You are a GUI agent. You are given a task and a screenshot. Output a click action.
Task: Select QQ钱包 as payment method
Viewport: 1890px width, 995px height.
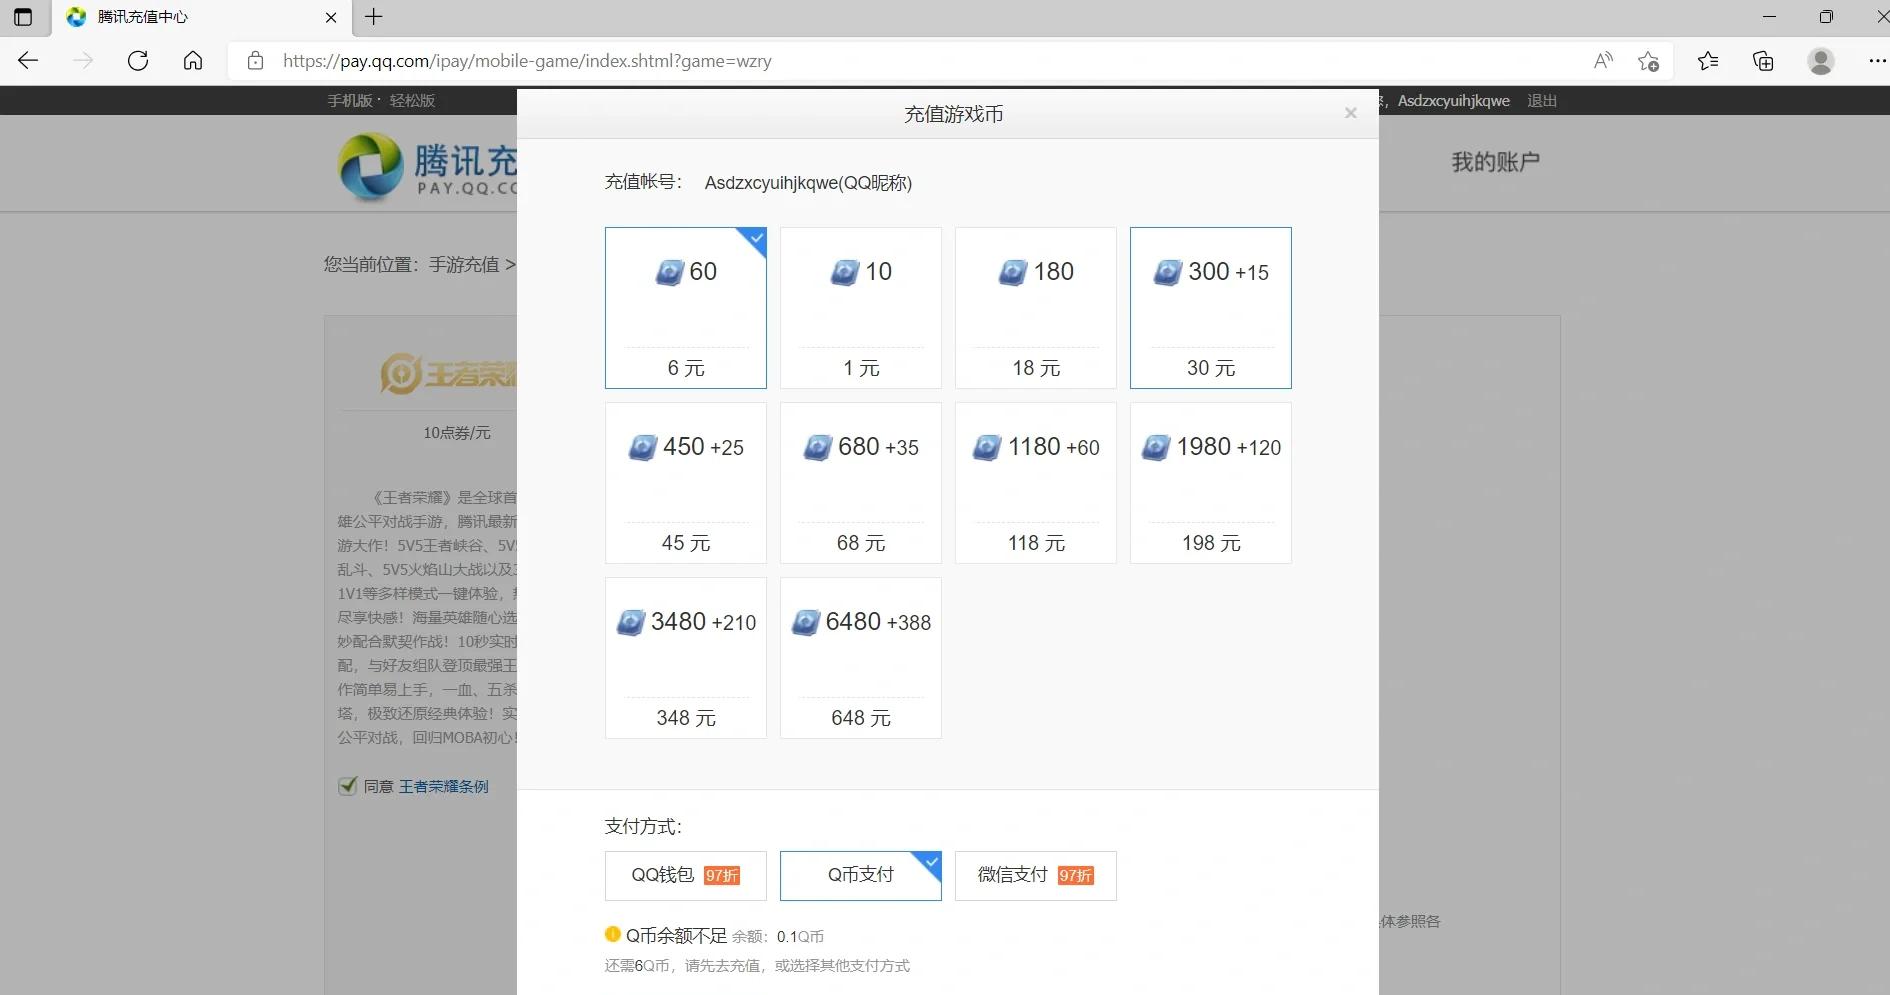click(685, 875)
